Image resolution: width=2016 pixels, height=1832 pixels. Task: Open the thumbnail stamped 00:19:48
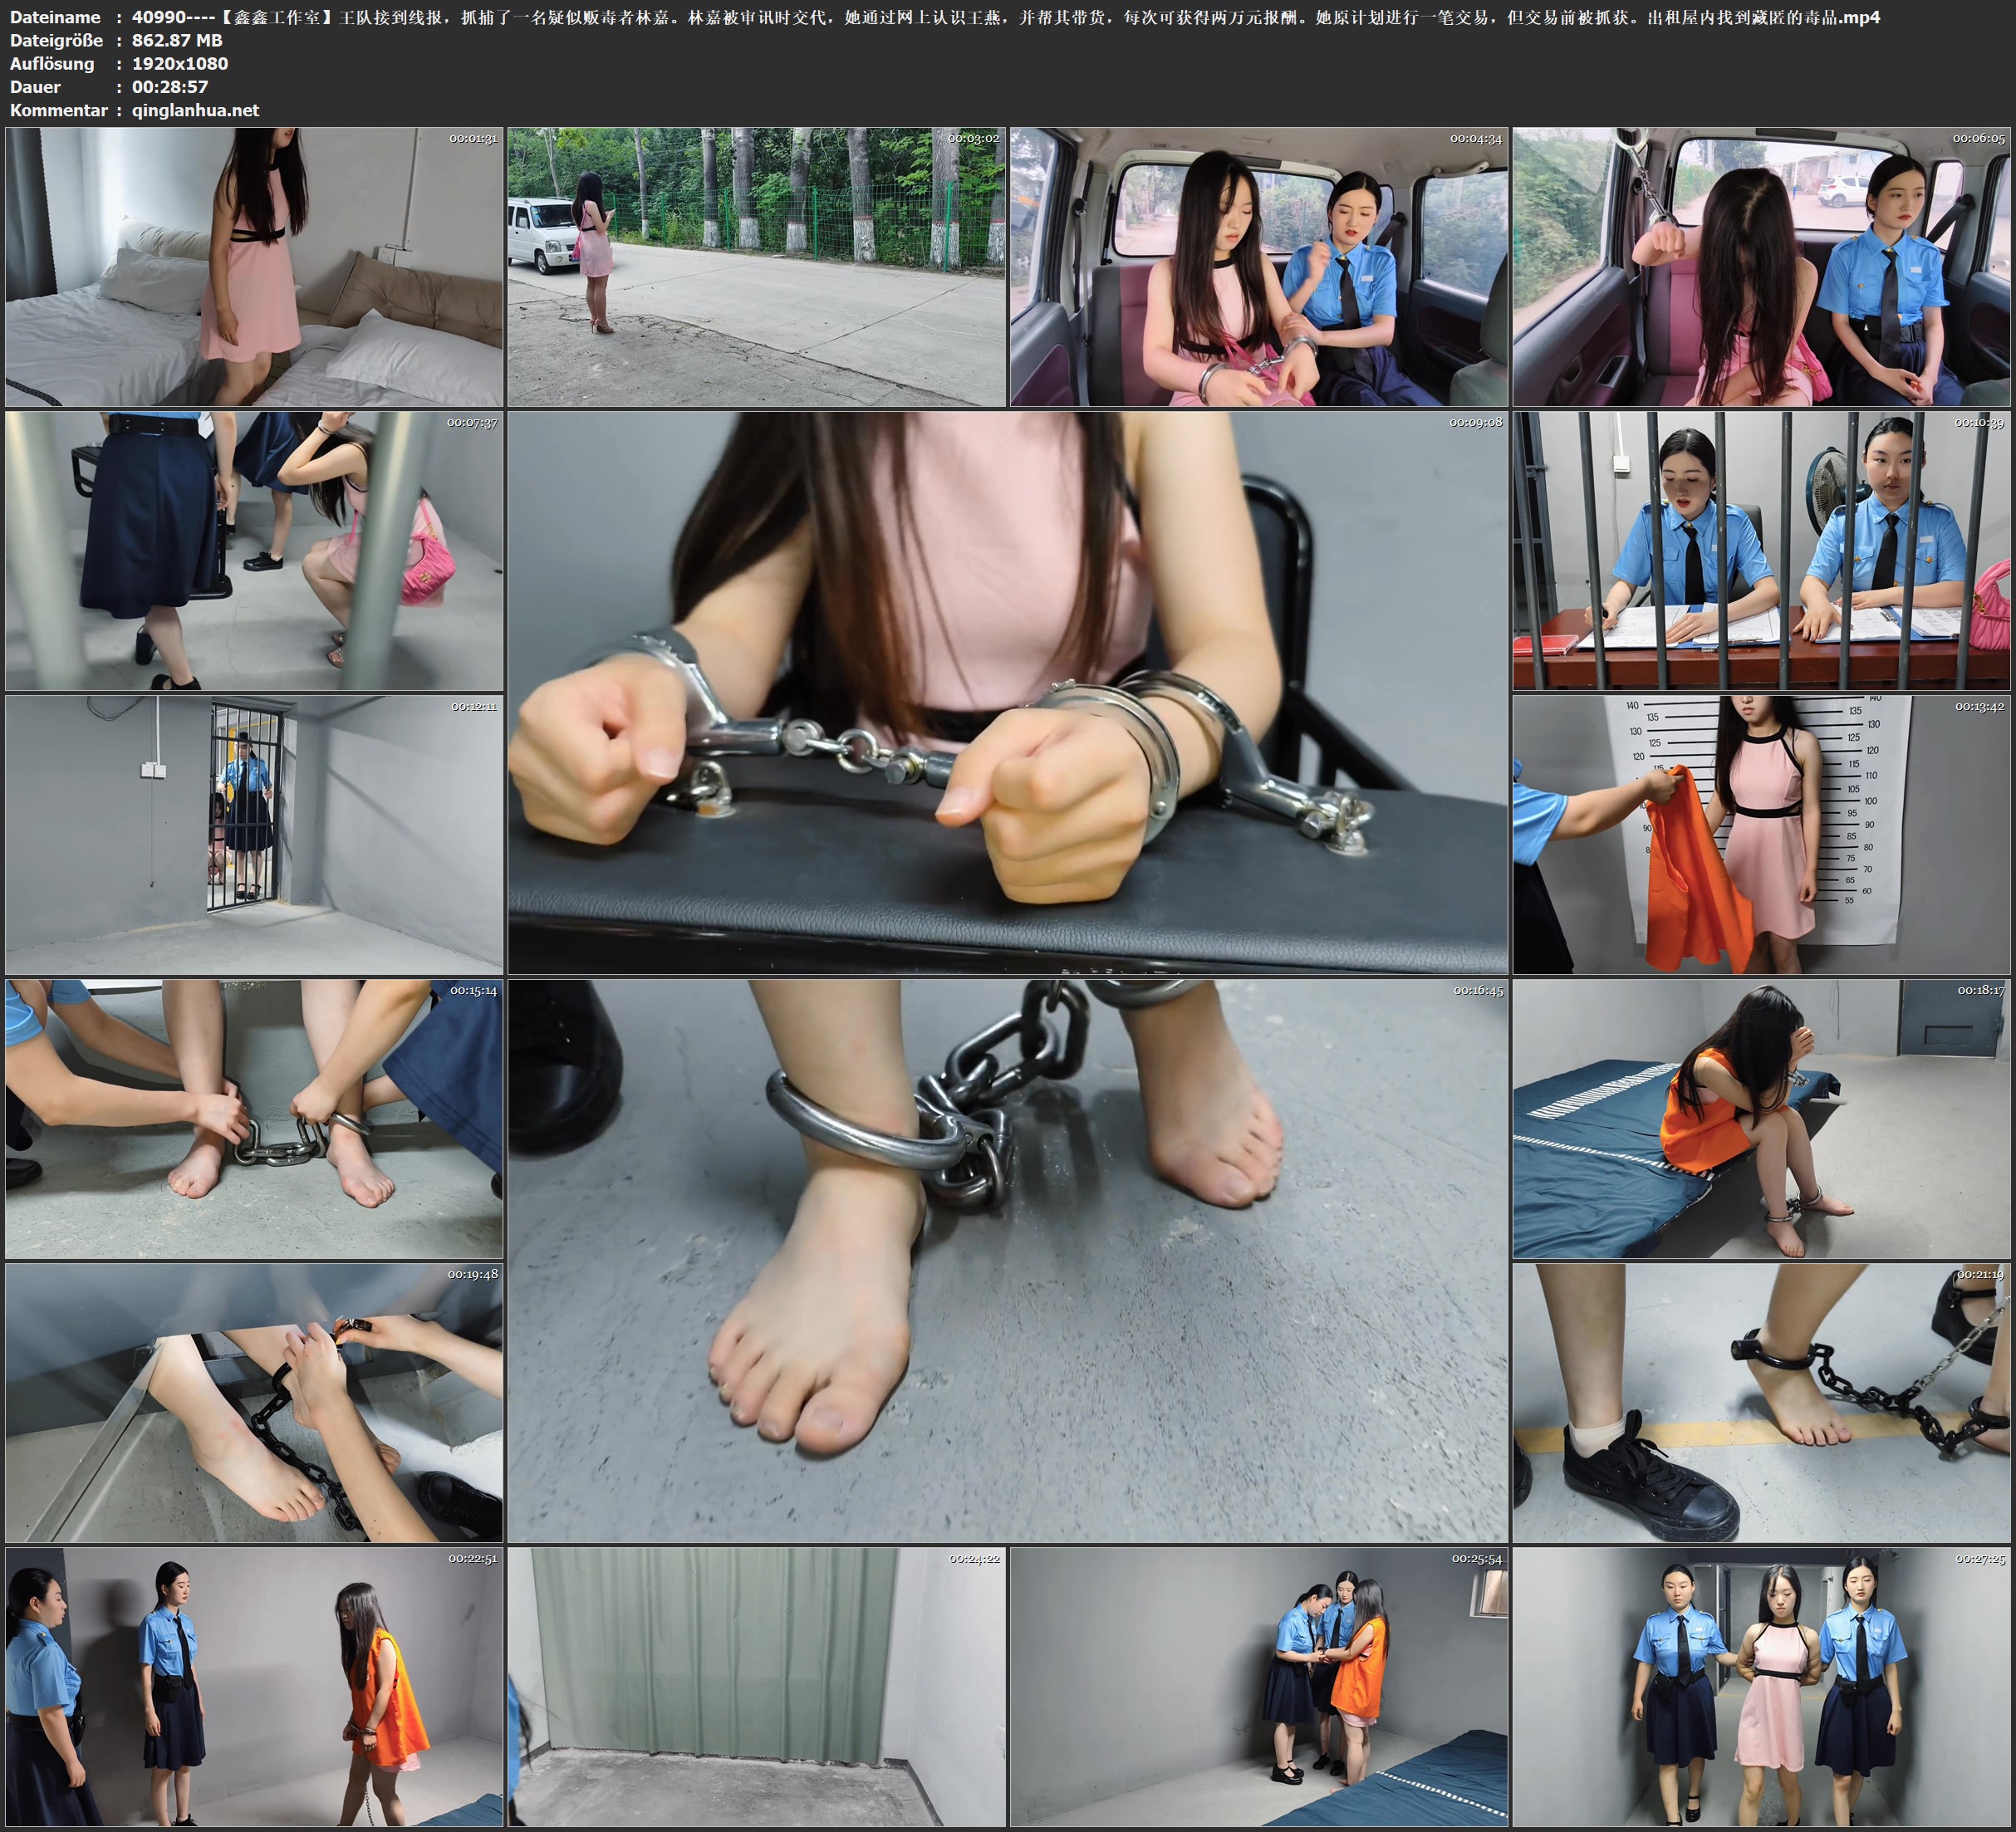click(x=254, y=1403)
